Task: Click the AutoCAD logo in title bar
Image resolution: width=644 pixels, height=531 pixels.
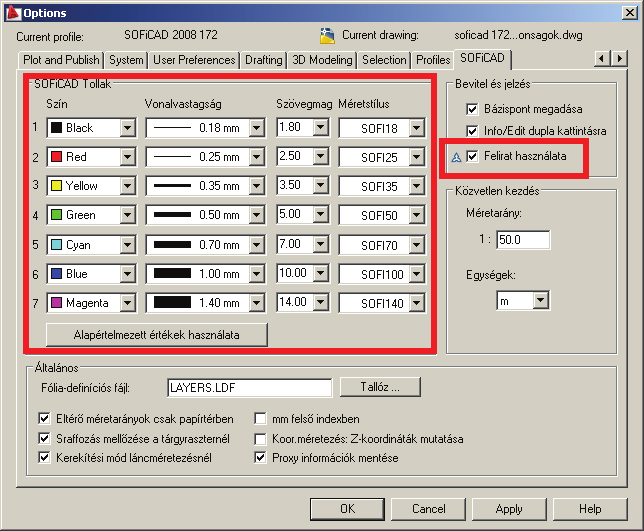Action: 13,13
